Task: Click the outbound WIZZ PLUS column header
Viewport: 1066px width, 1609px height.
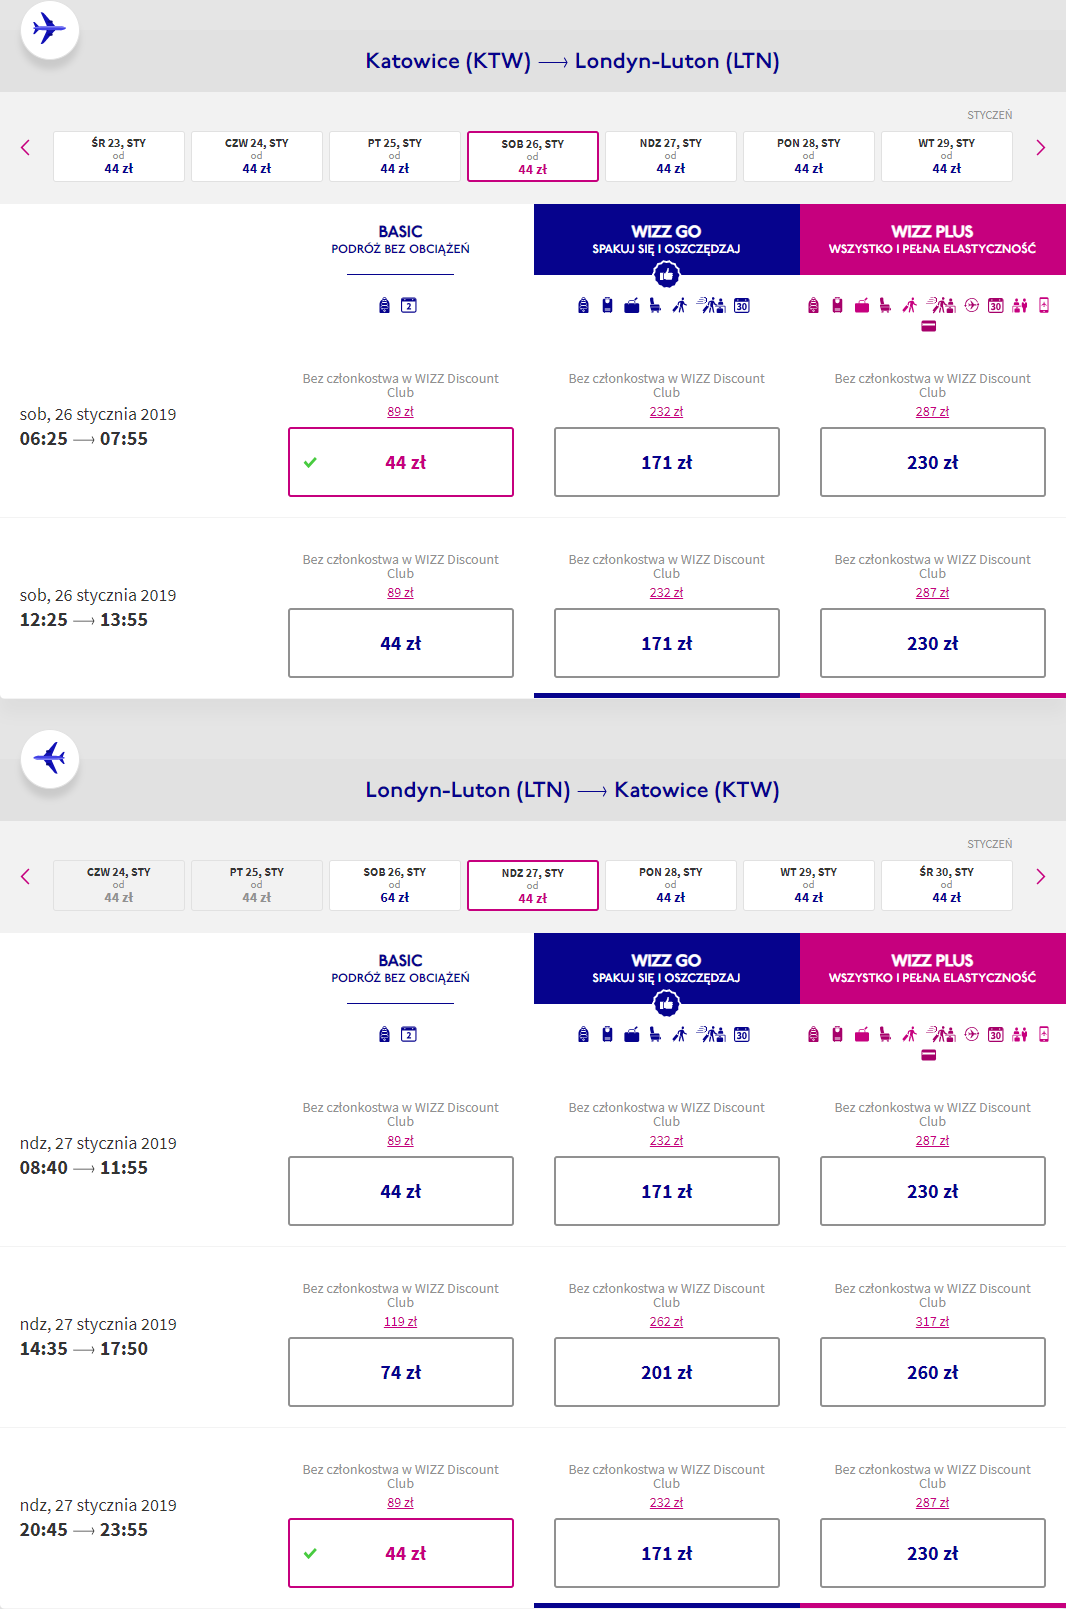Action: click(933, 239)
